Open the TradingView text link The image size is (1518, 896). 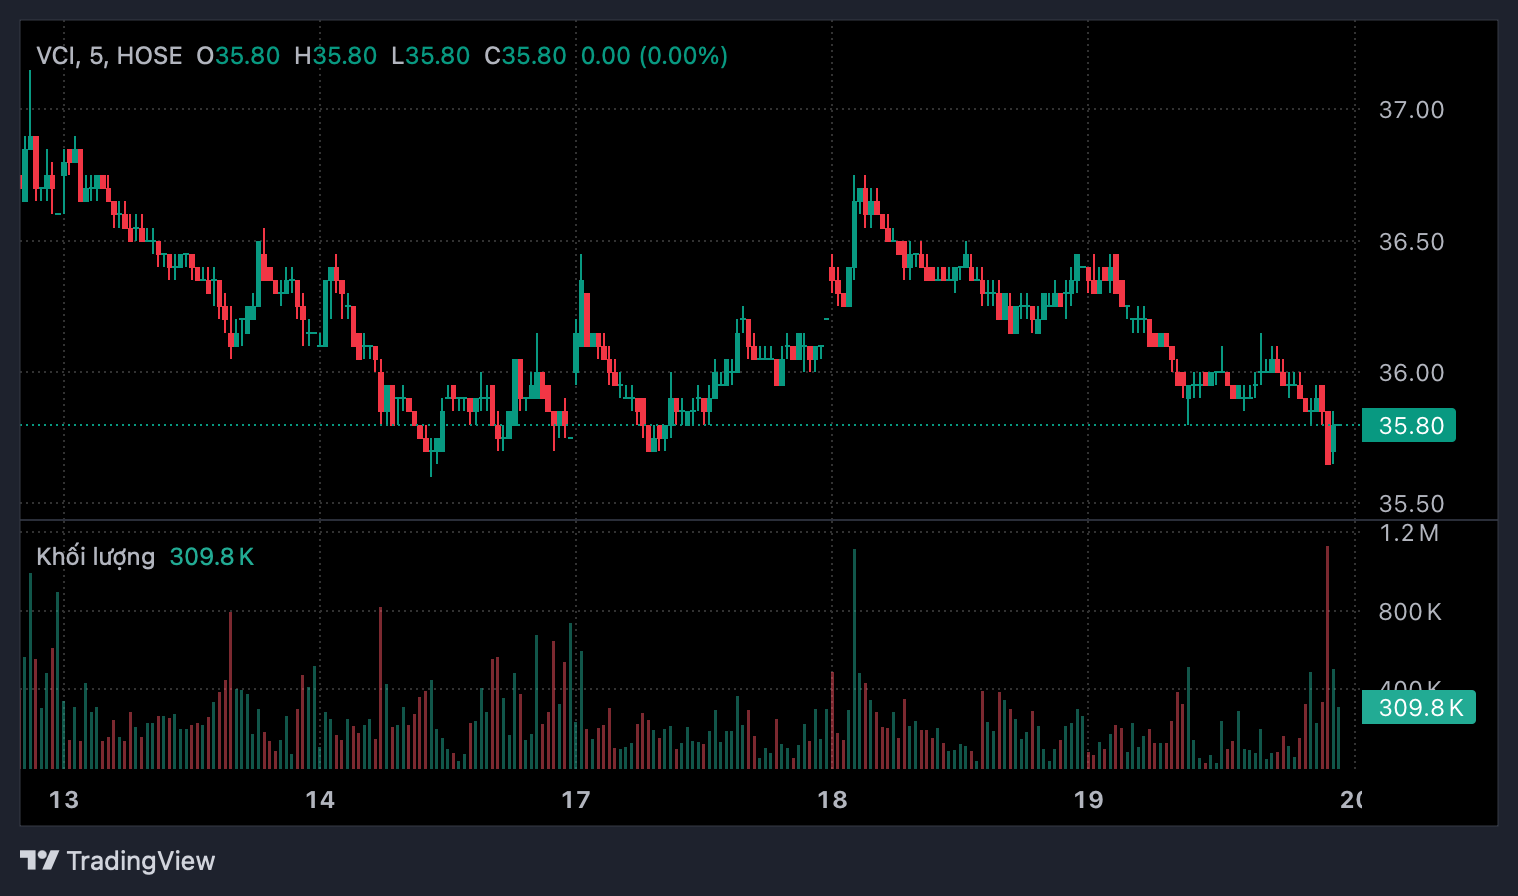pyautogui.click(x=140, y=861)
